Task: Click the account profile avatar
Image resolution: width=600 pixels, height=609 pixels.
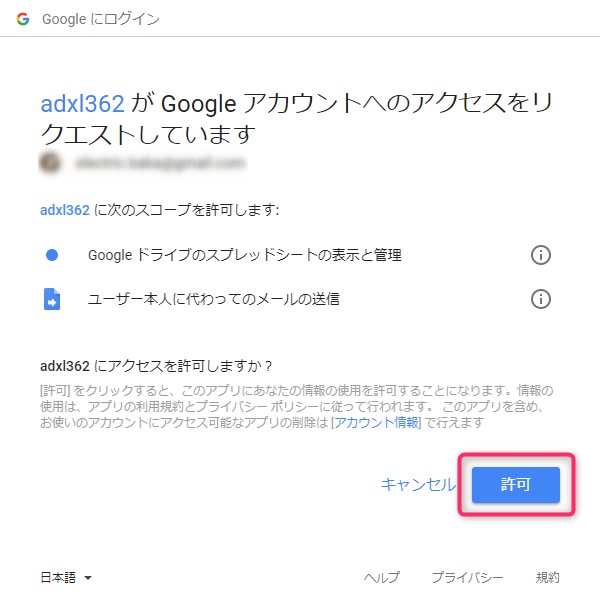Action: (x=47, y=161)
